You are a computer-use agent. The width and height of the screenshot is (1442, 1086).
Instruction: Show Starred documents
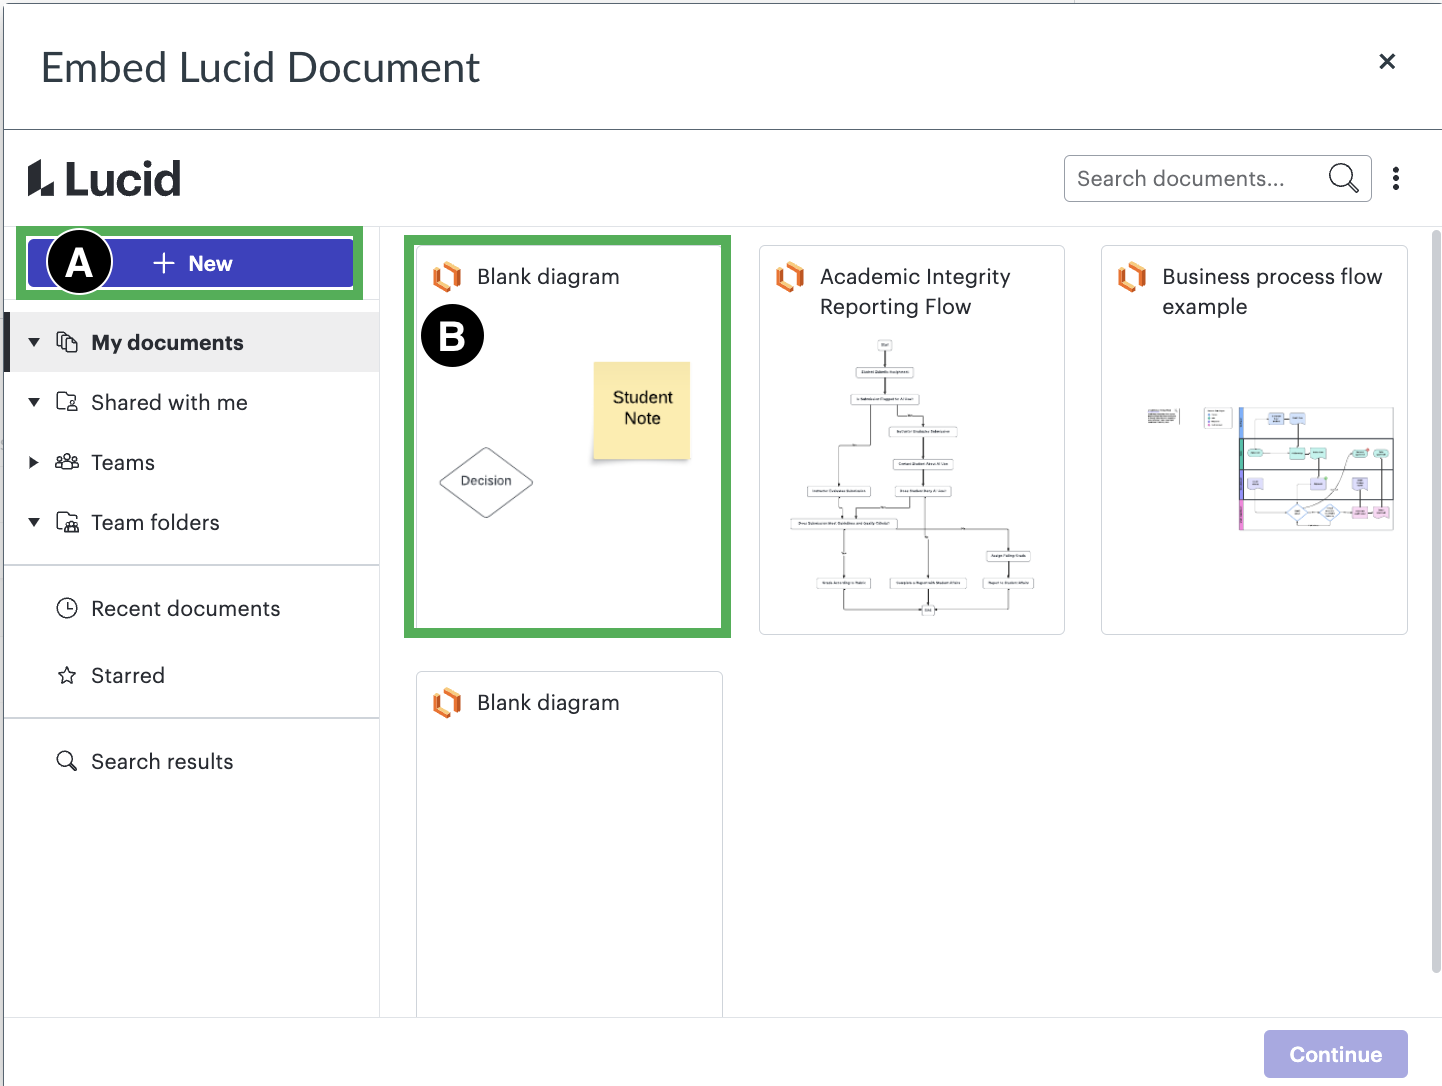pos(193,675)
